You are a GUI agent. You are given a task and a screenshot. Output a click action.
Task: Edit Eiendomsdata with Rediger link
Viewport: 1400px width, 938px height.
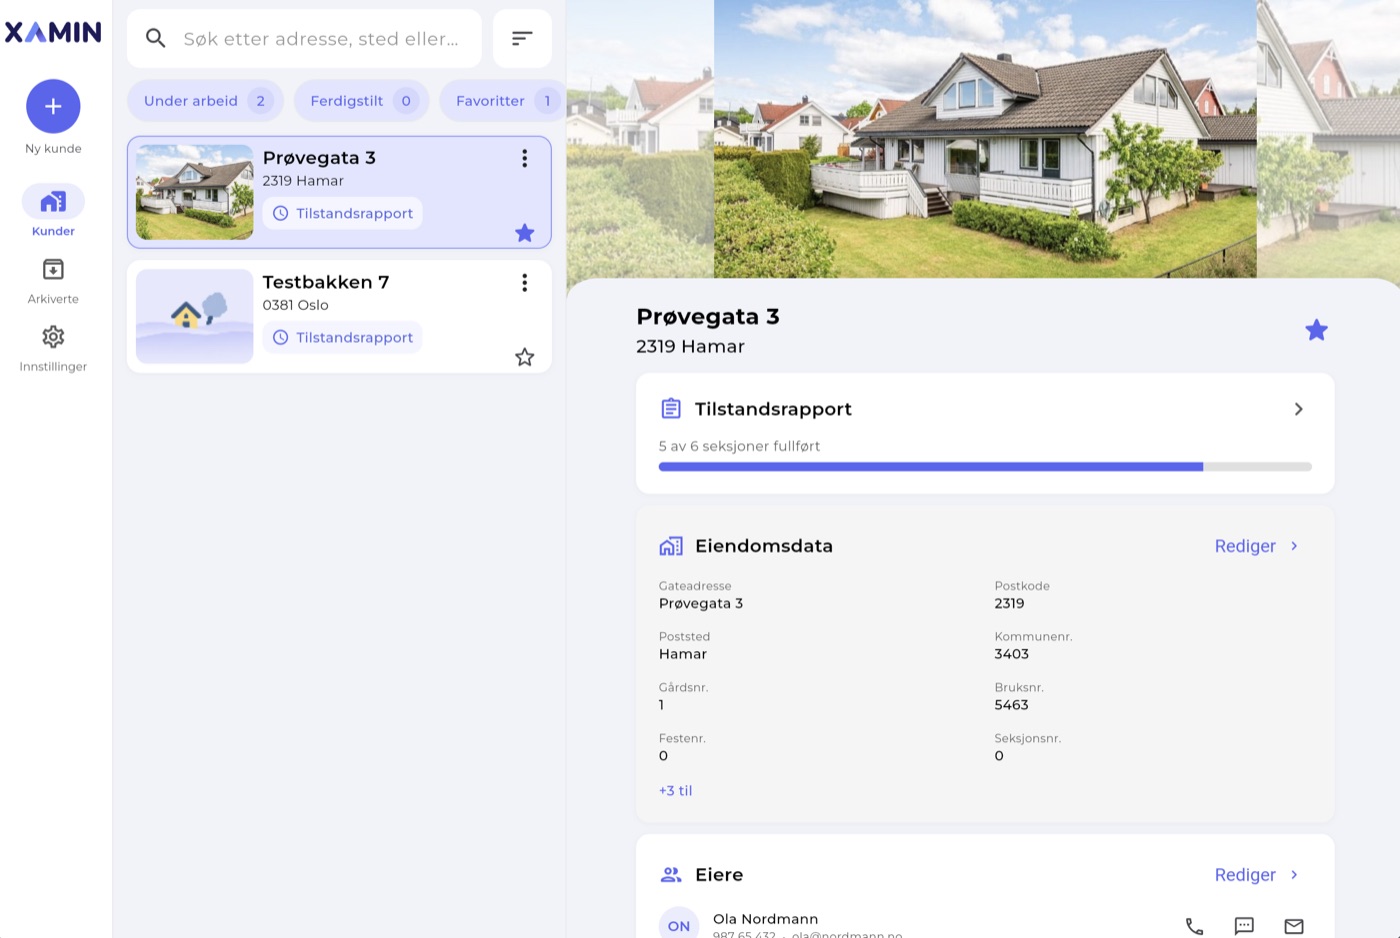(1245, 546)
